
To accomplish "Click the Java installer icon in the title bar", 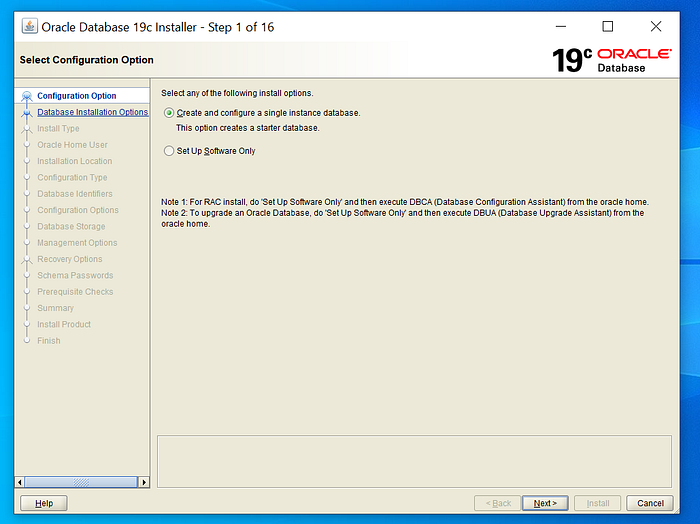I will click(x=29, y=26).
